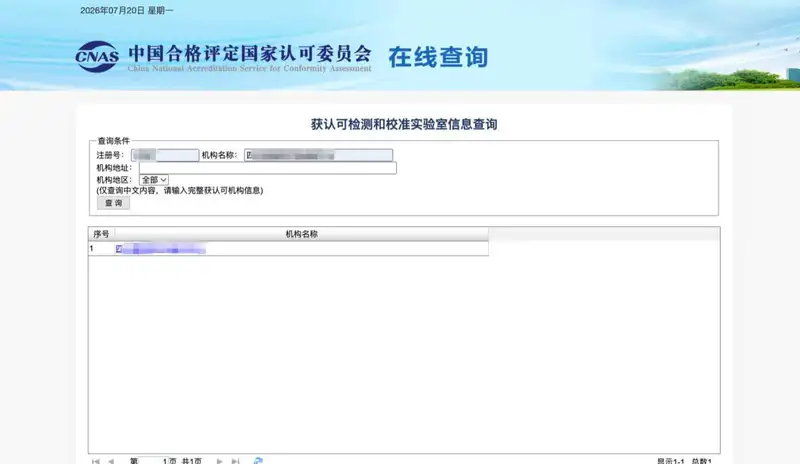This screenshot has width=800, height=464.
Task: Click the 机构名称 column header
Action: [x=302, y=234]
